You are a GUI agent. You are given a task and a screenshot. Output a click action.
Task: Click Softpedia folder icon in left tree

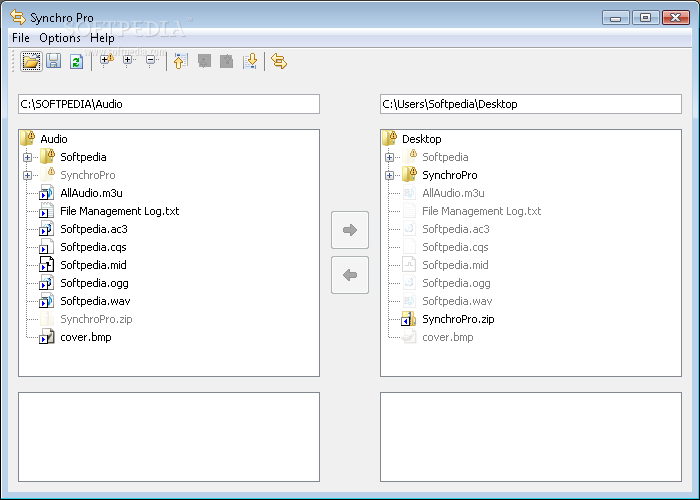pos(47,156)
